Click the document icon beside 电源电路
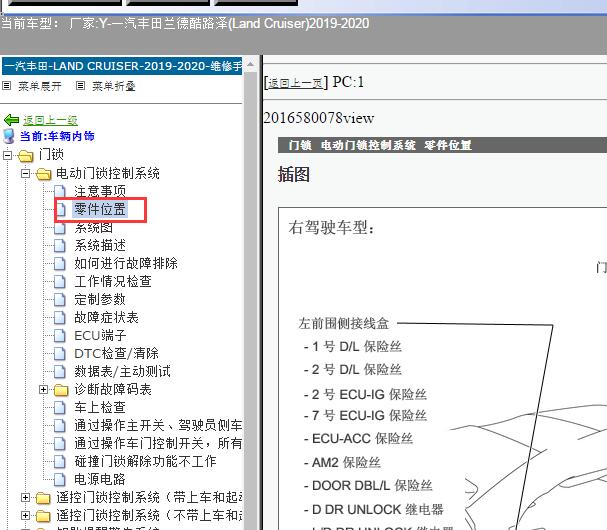 click(x=60, y=479)
